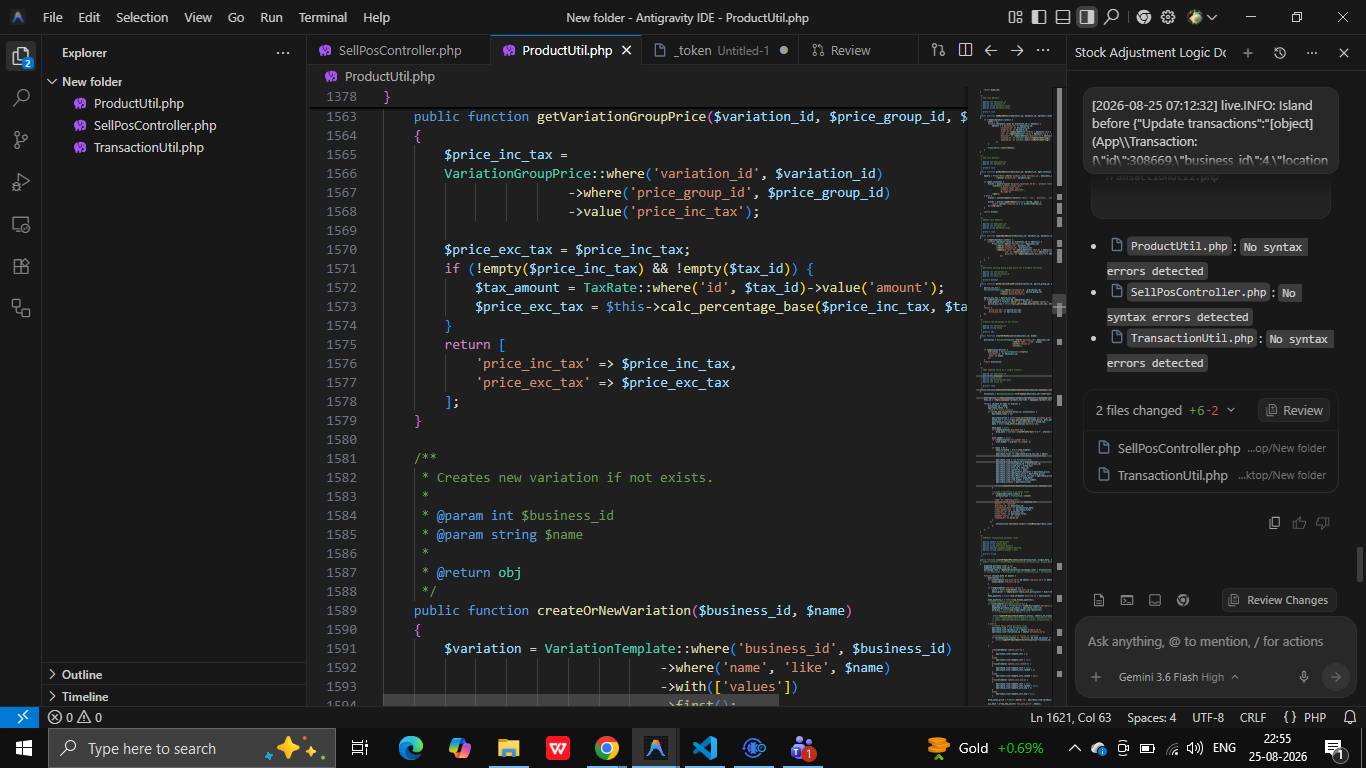Open Run and Debug view
The height and width of the screenshot is (768, 1366).
tap(21, 182)
